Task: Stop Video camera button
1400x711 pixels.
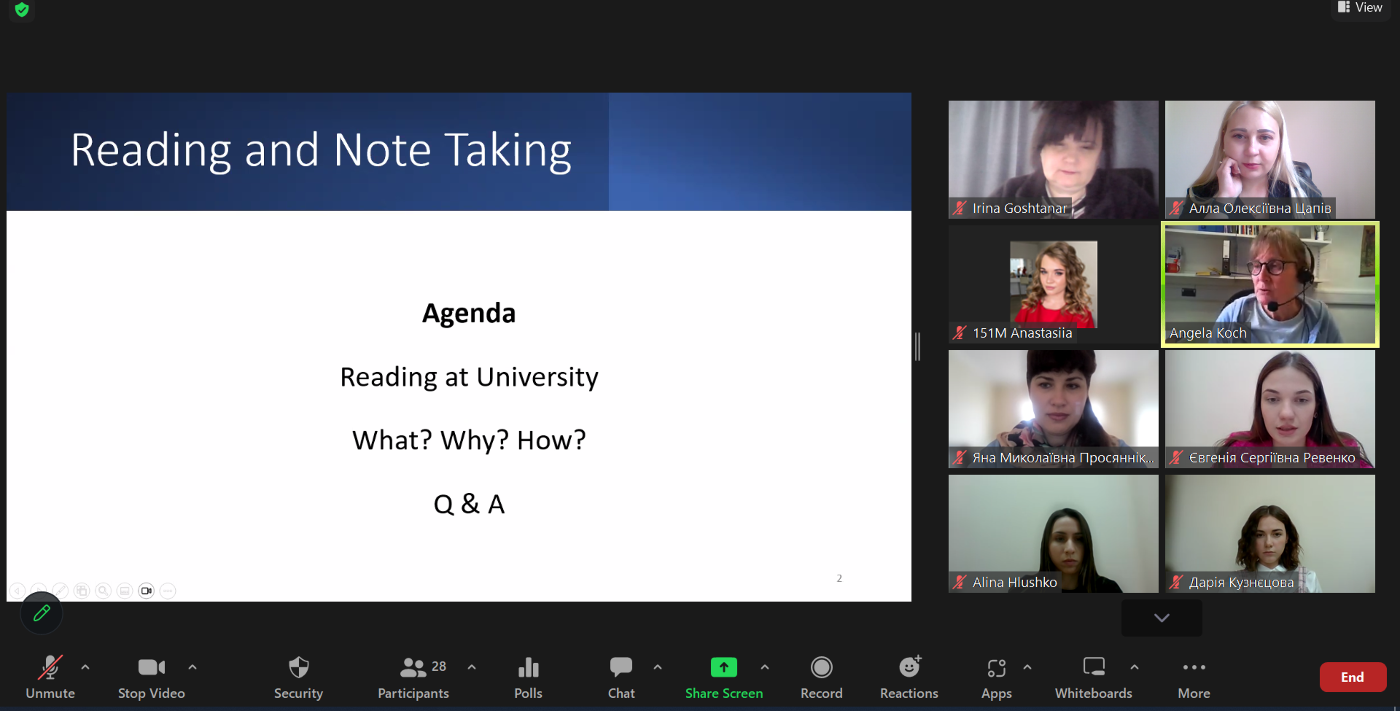Action: [x=151, y=677]
